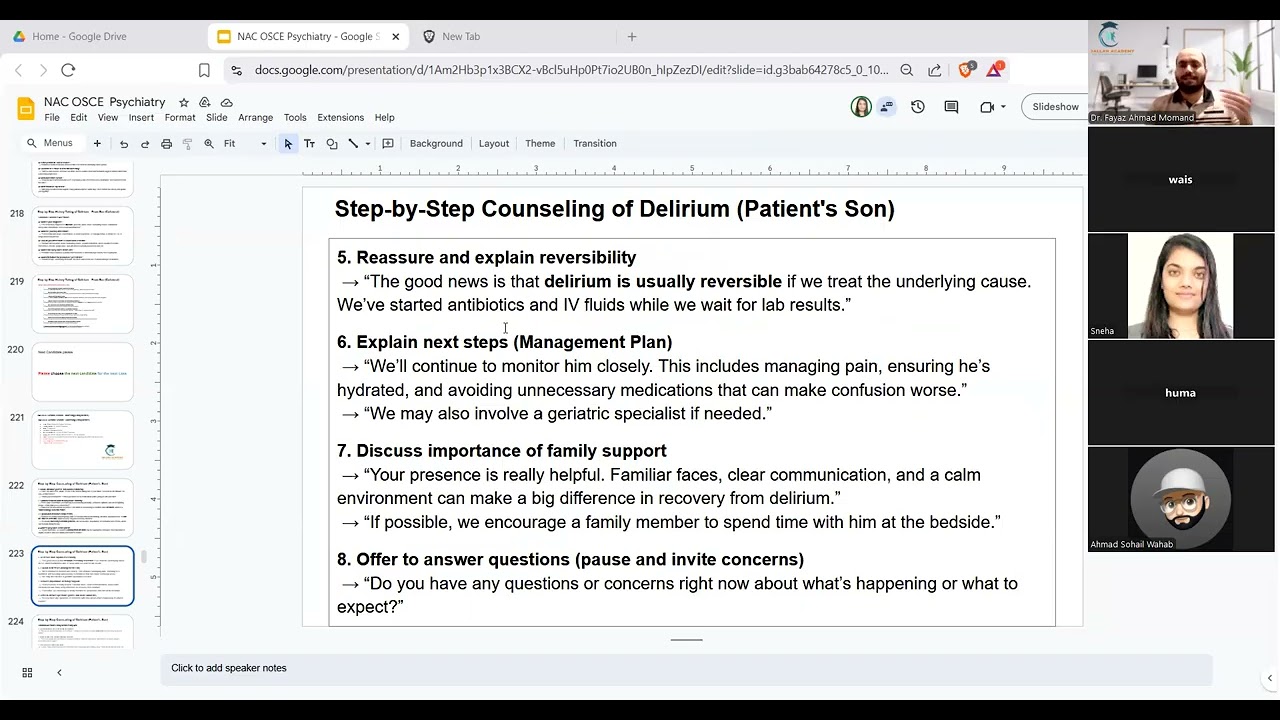The height and width of the screenshot is (720, 1280).
Task: Click the Google Slides logo icon
Action: coord(25,108)
